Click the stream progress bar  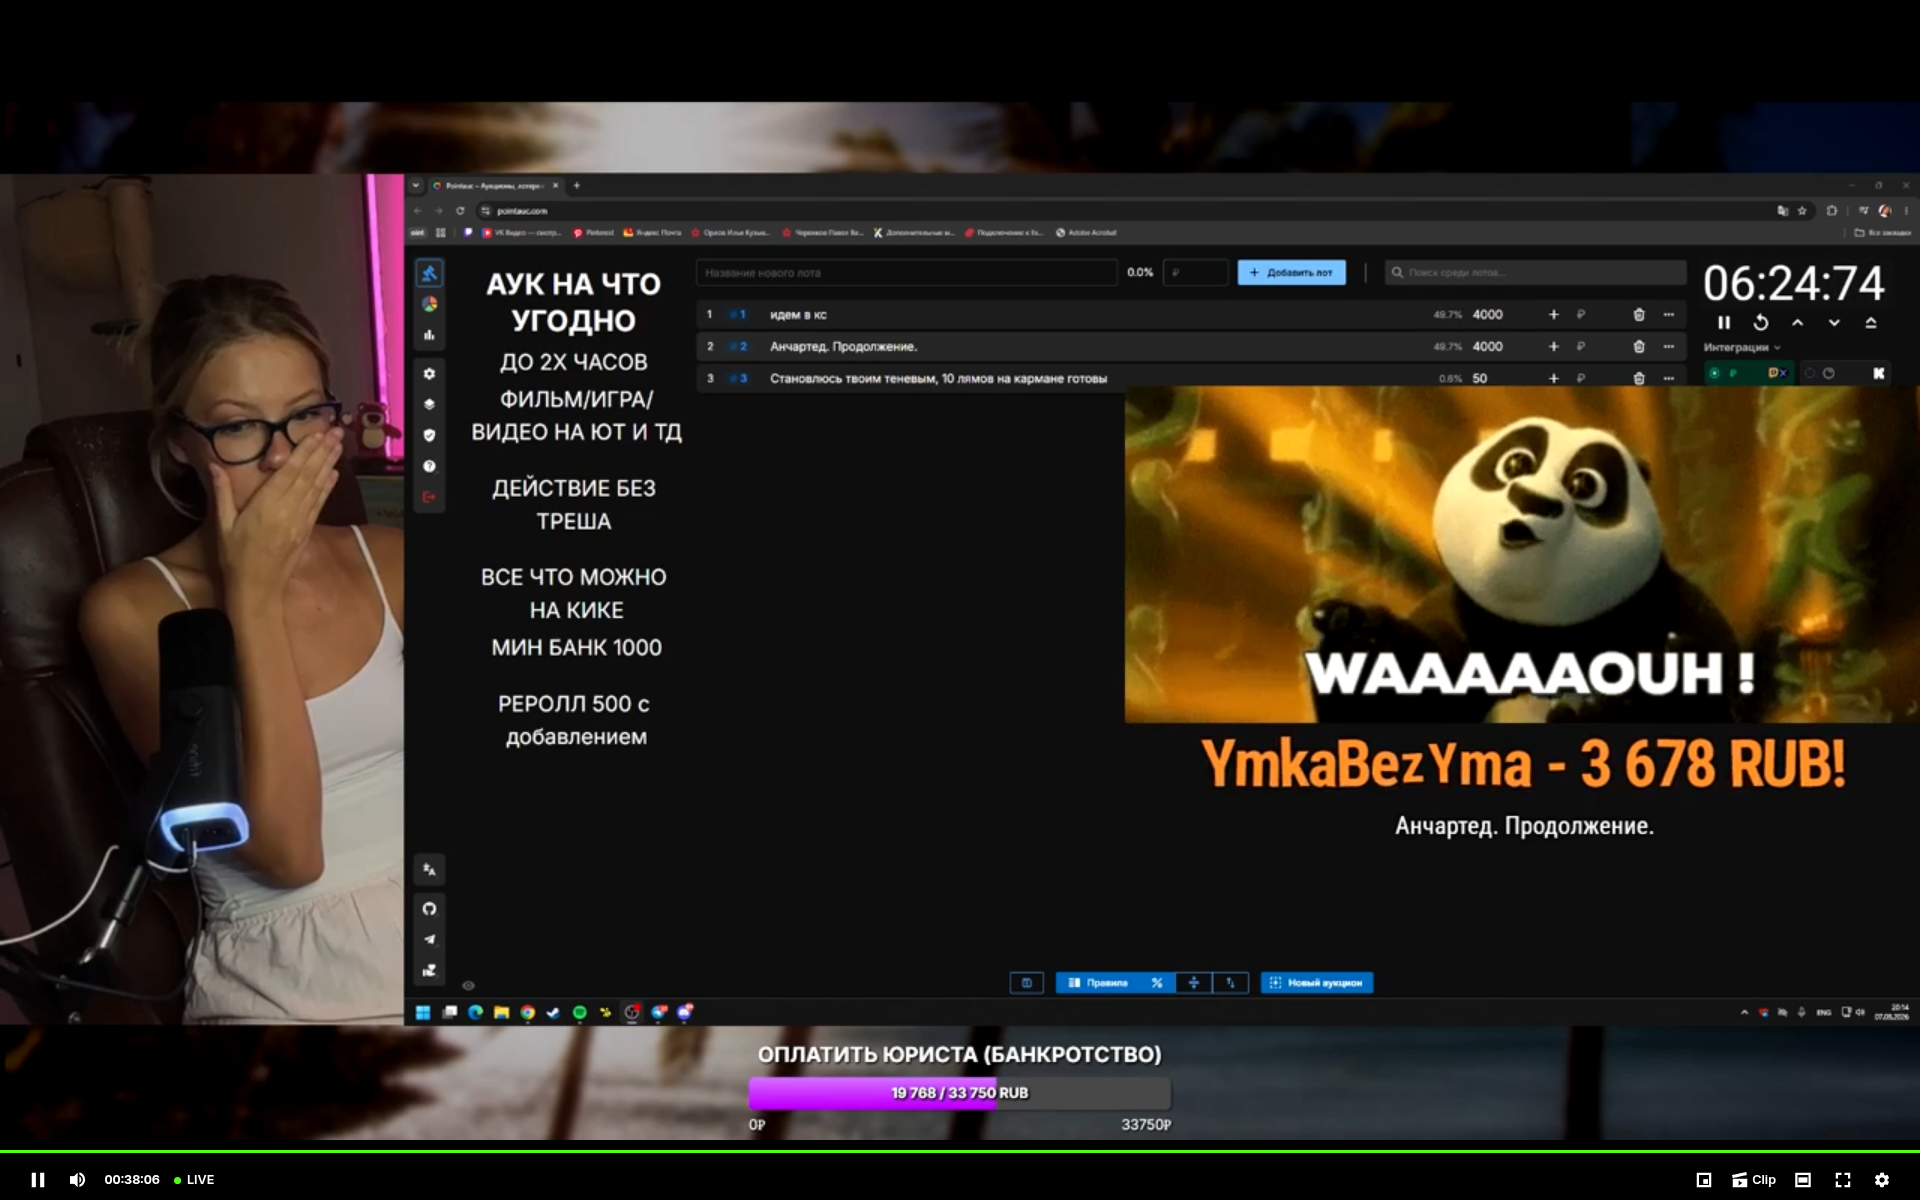[x=960, y=1151]
